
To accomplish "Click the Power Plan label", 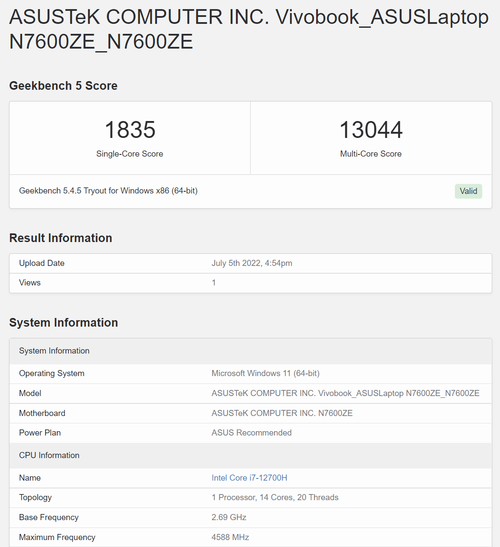I will coord(40,433).
